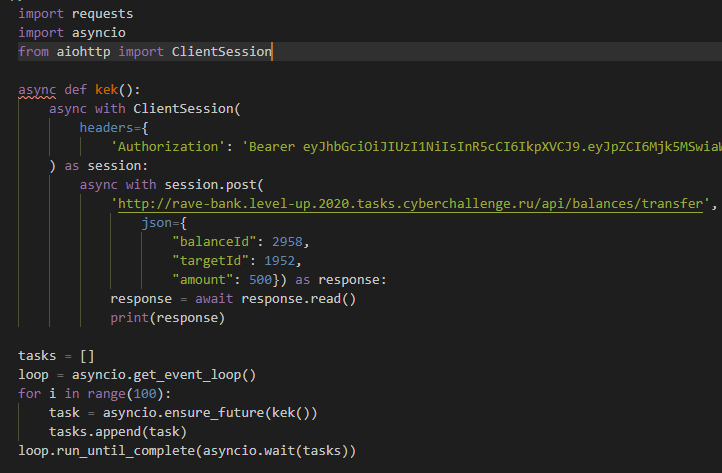This screenshot has width=722, height=473.
Task: Place cursor after ClientSession on import line
Action: coord(272,52)
